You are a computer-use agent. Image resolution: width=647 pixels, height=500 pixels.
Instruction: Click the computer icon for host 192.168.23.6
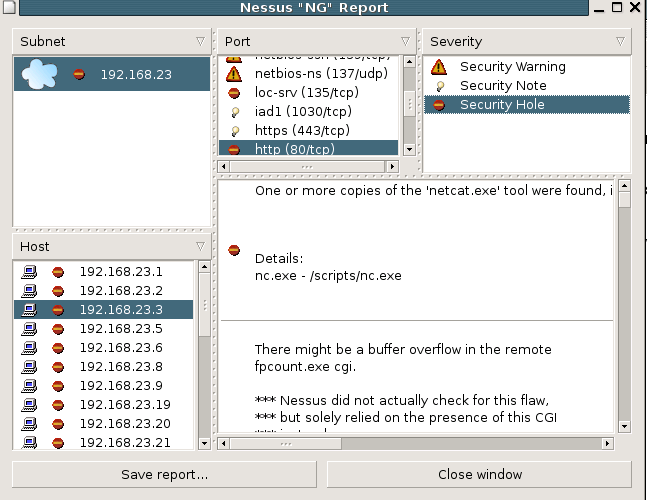(x=29, y=348)
